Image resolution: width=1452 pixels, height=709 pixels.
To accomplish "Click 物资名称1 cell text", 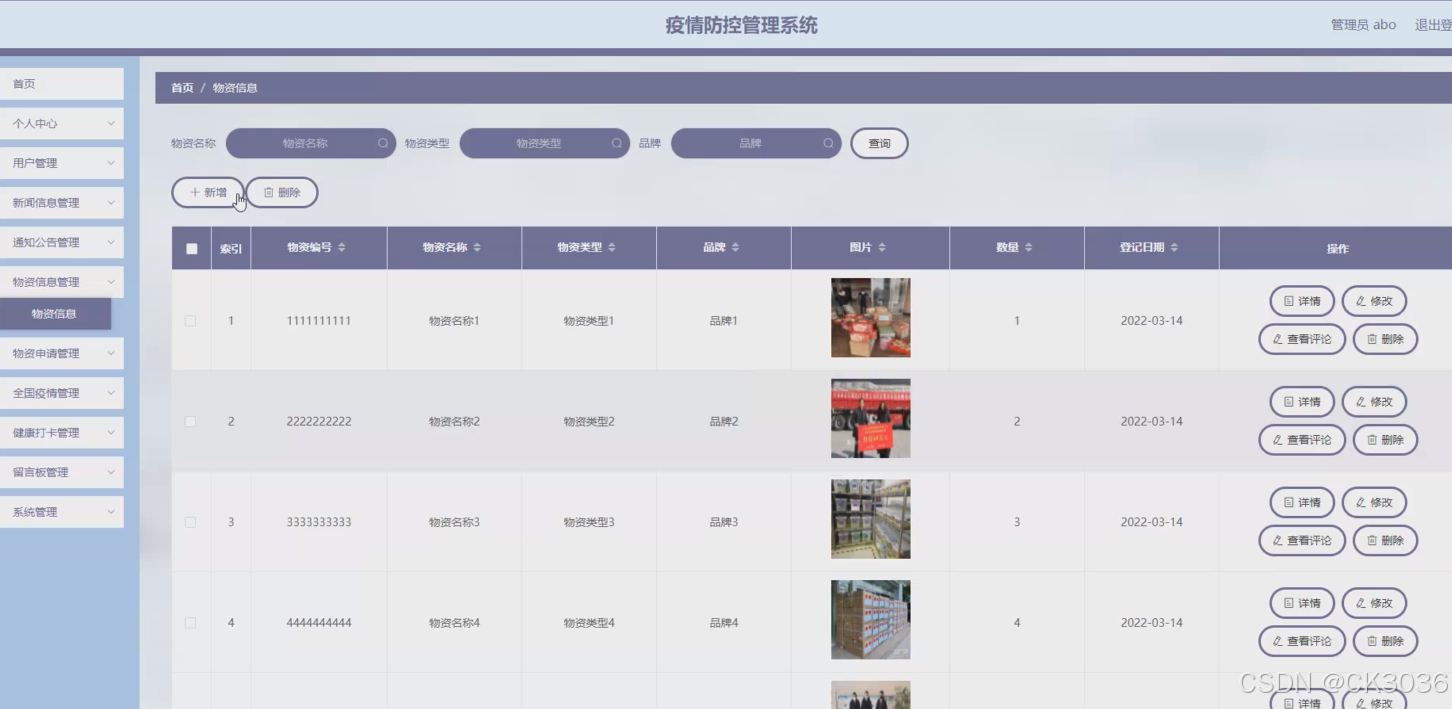I will (x=454, y=321).
